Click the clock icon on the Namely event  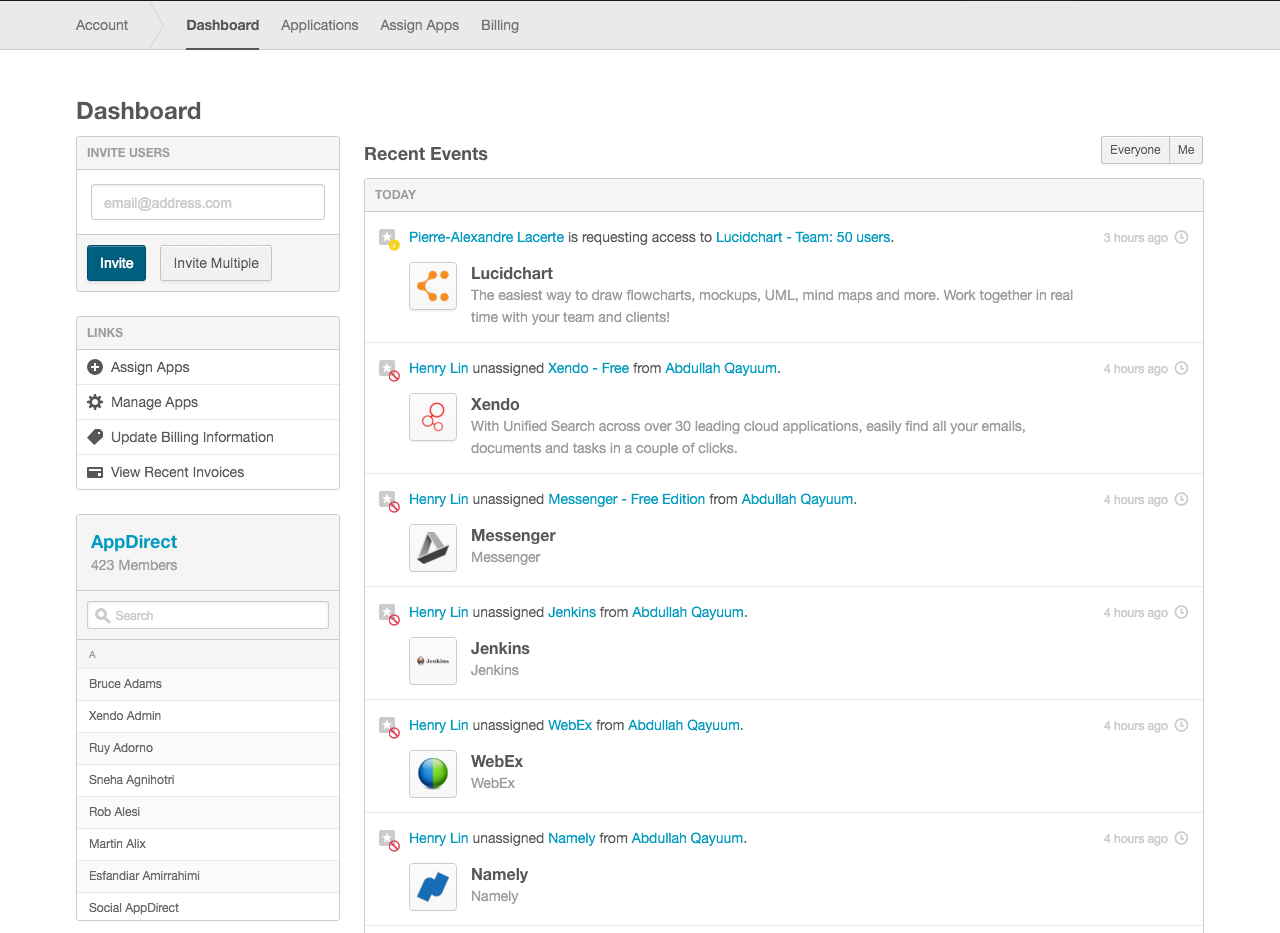1181,838
